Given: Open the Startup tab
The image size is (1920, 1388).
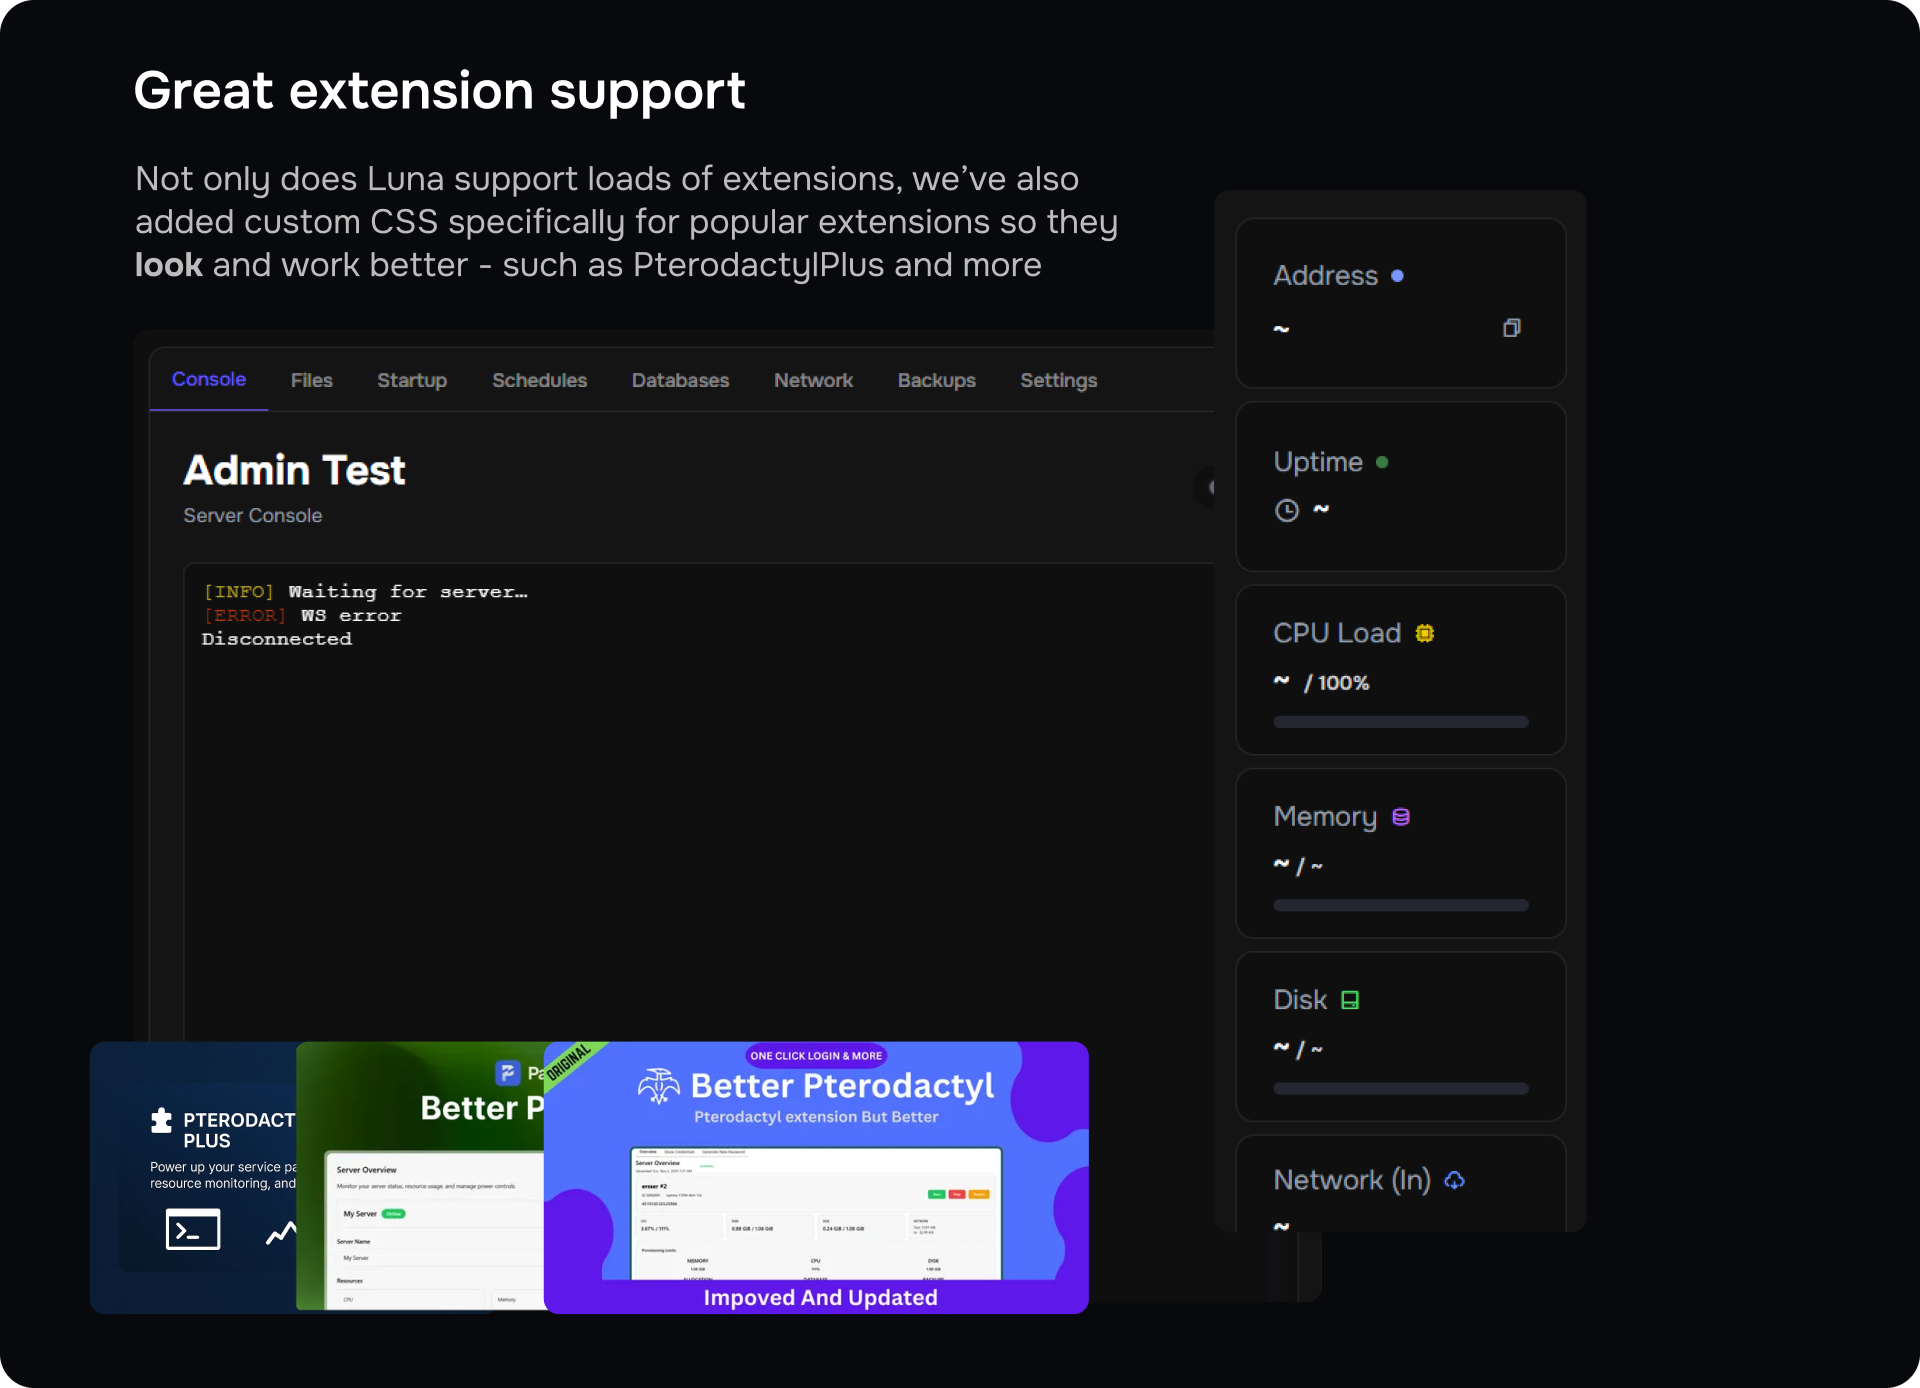Looking at the screenshot, I should [411, 381].
